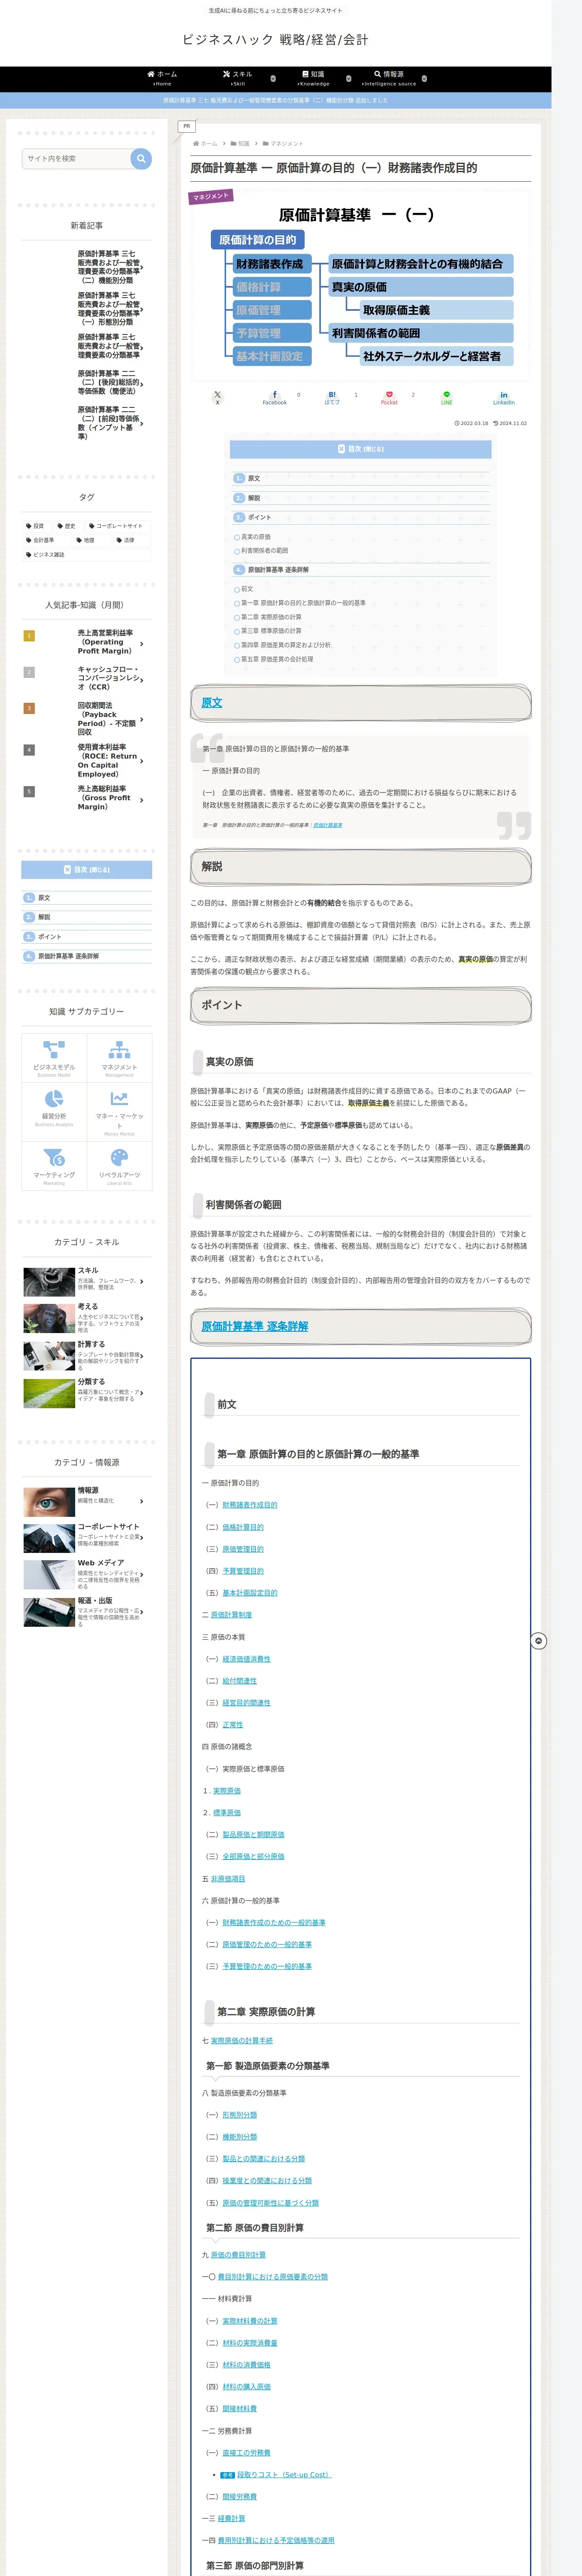Open 考える category thumbnail

pyautogui.click(x=48, y=1319)
